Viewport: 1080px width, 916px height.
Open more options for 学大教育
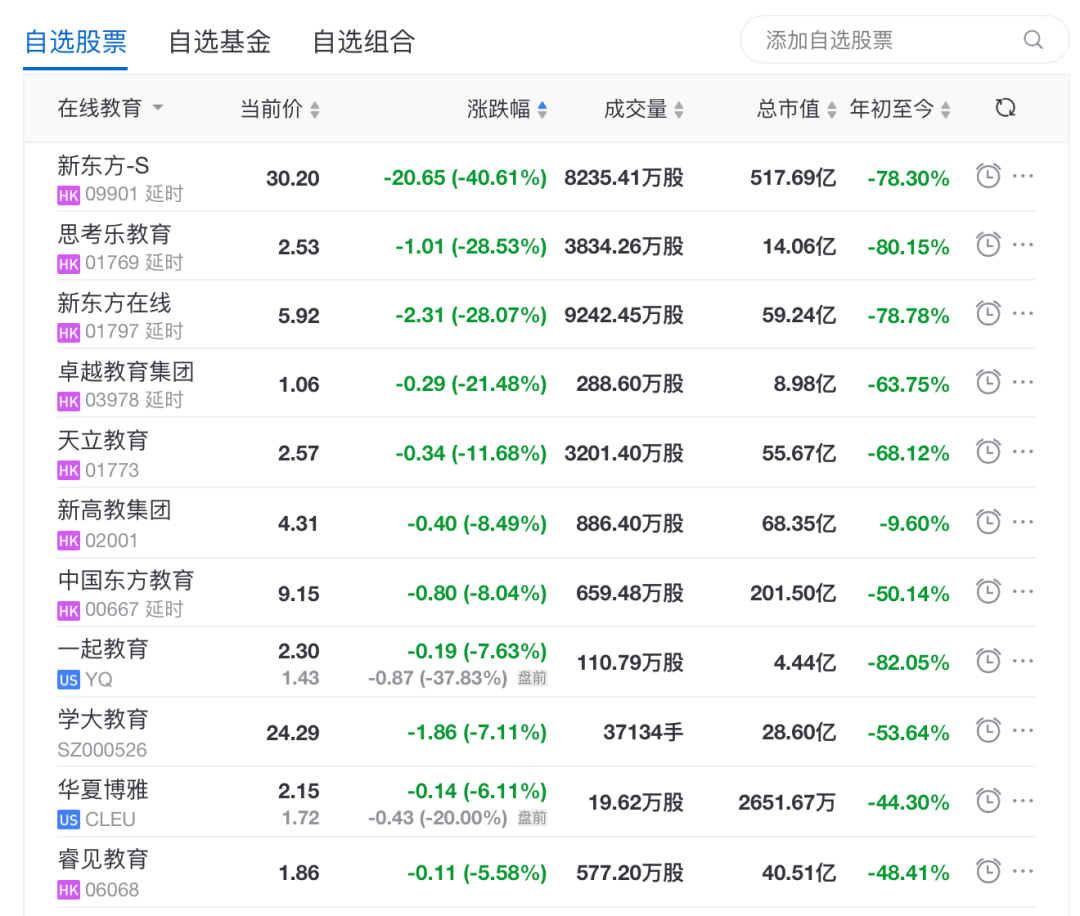1022,732
